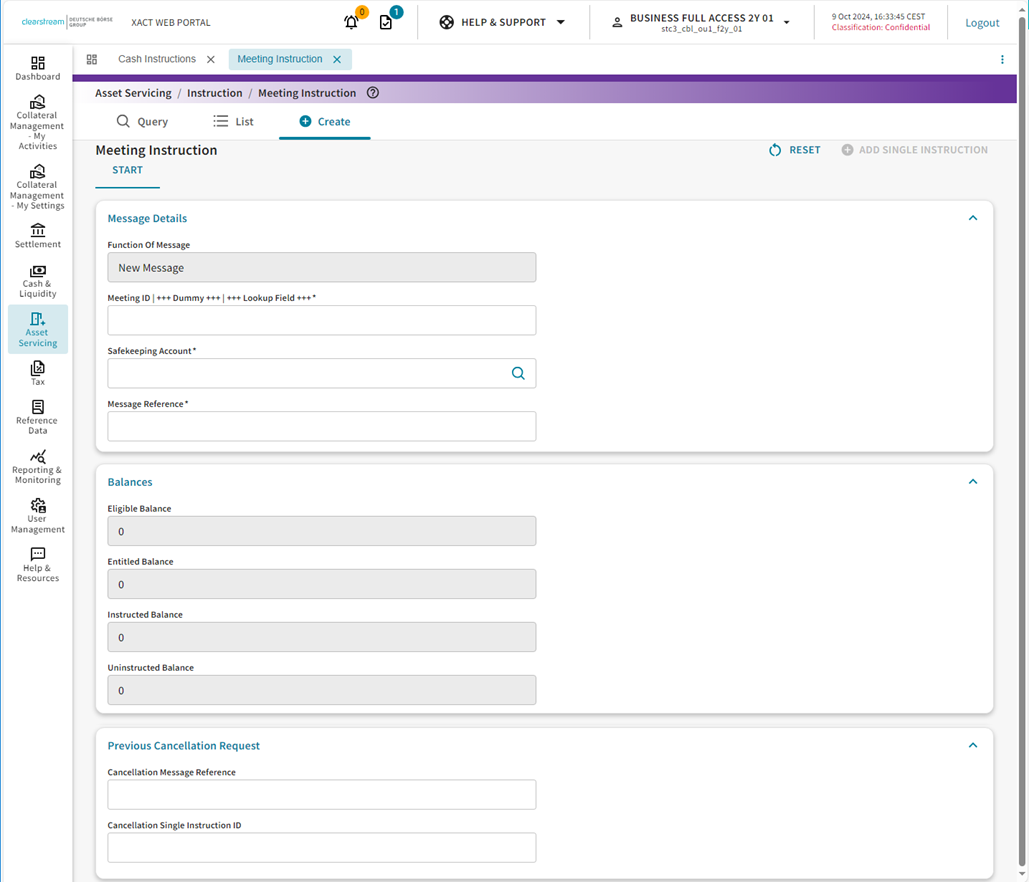The height and width of the screenshot is (882, 1029).
Task: Click the Logout button
Action: pyautogui.click(x=981, y=21)
